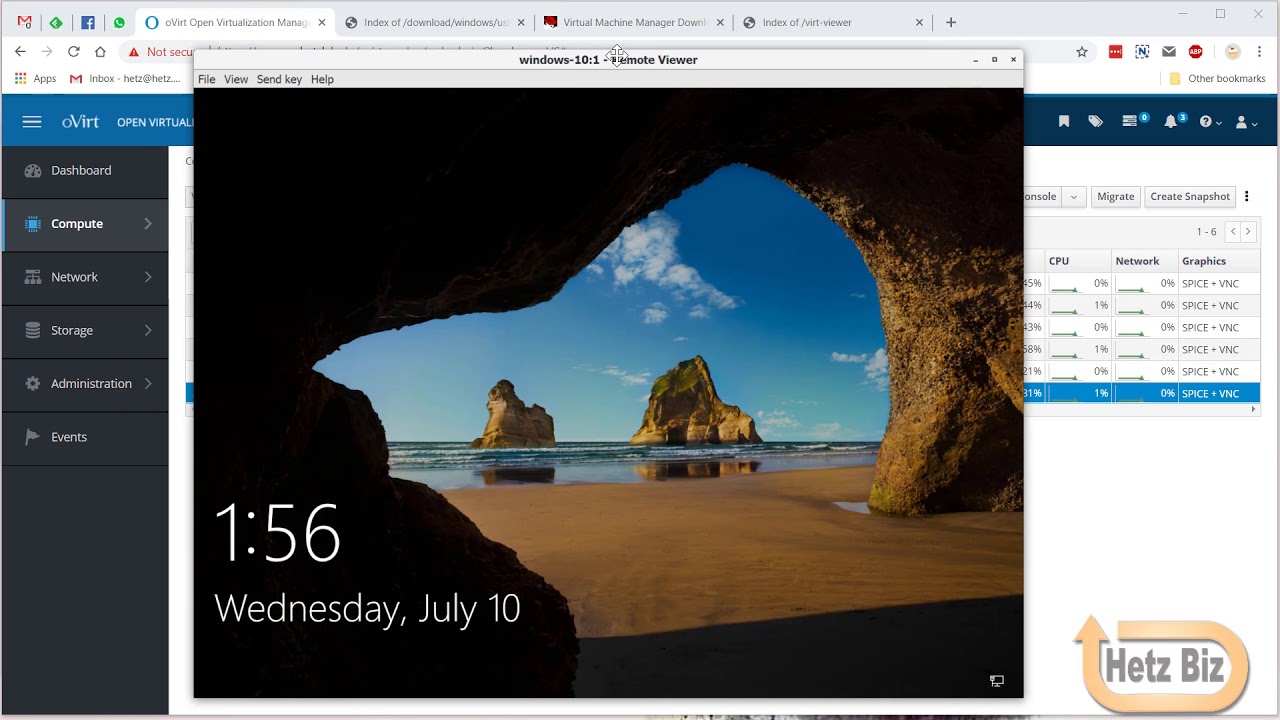1280x720 pixels.
Task: Bookmark this page with the star icon
Action: coord(1081,51)
